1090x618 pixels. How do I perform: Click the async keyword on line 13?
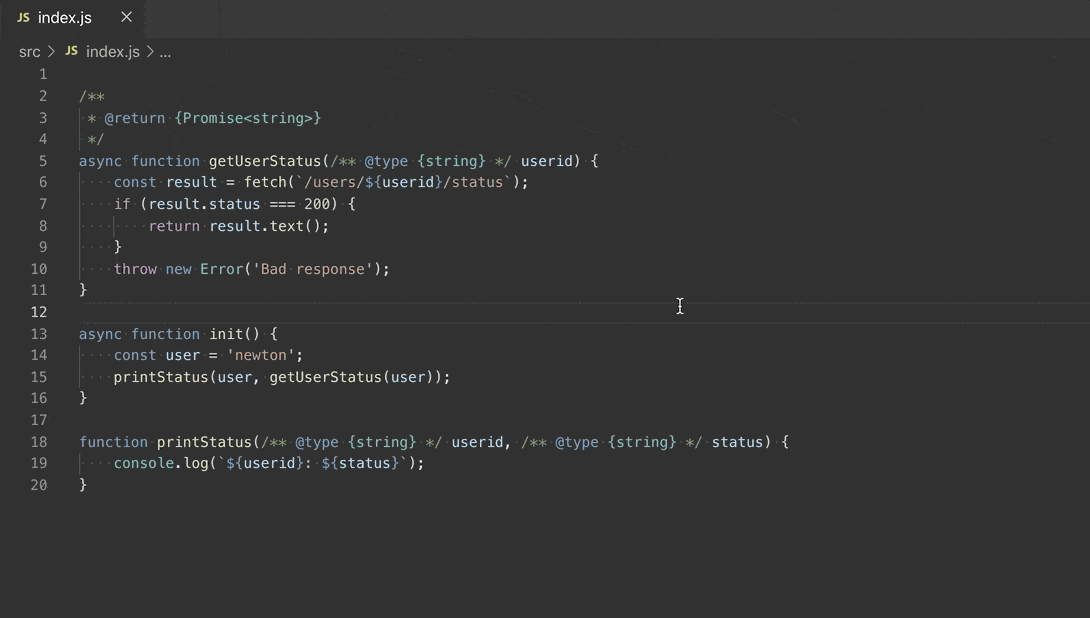tap(99, 333)
